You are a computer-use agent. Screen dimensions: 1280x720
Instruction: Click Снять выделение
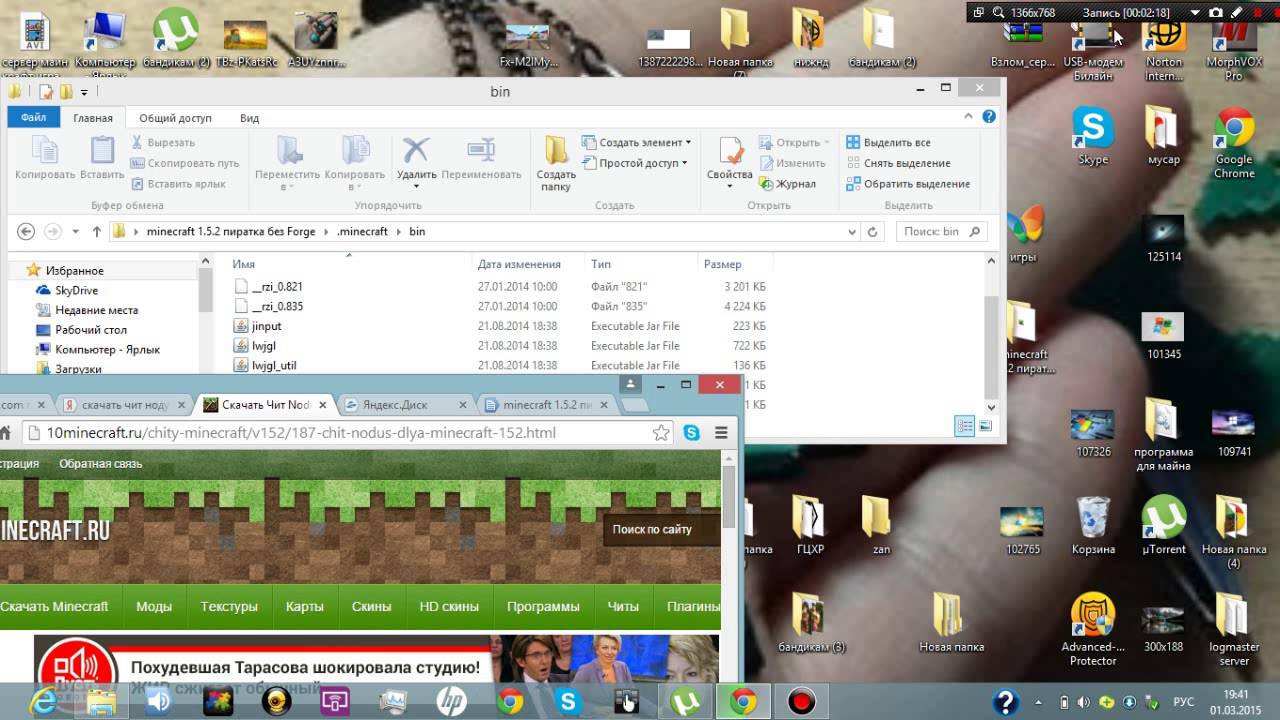[x=898, y=163]
